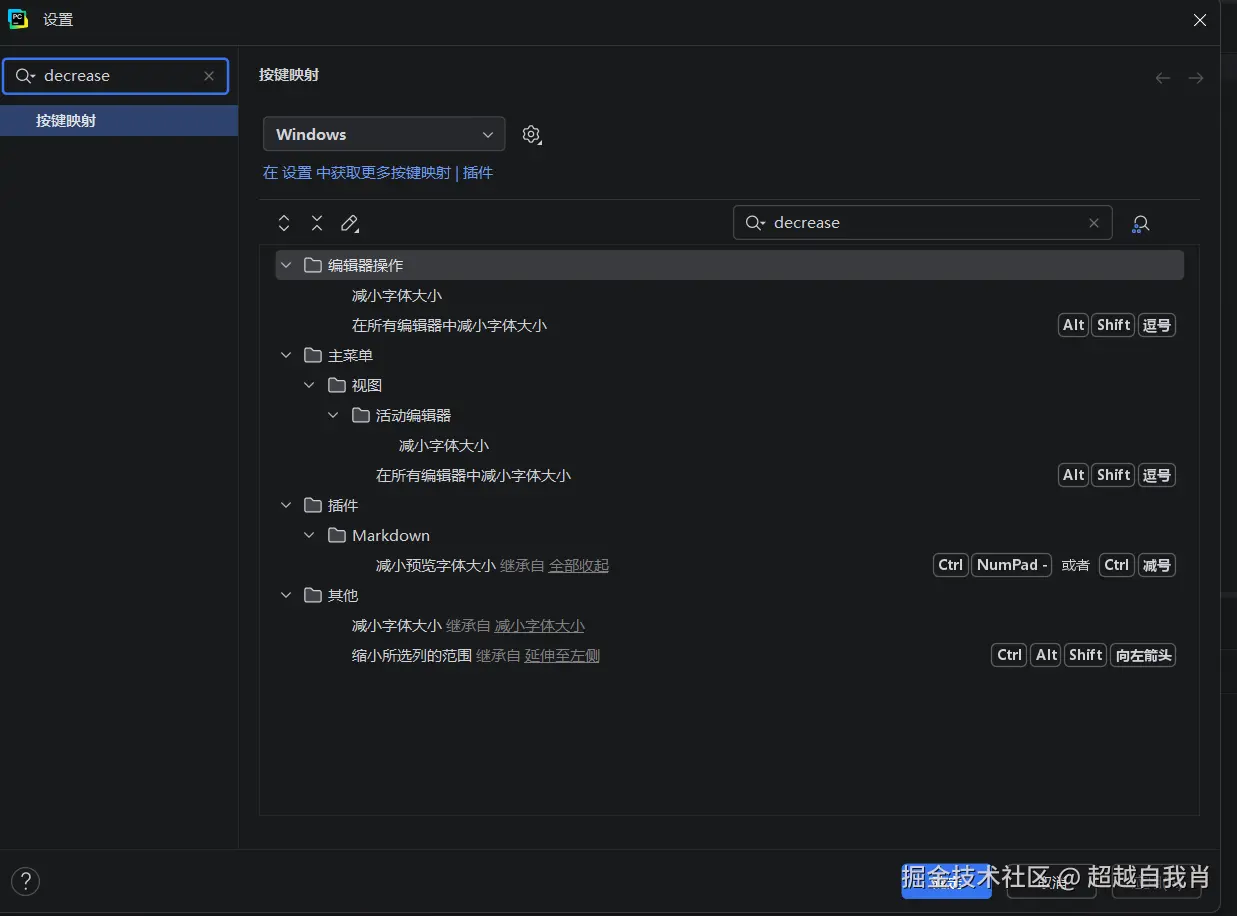The width and height of the screenshot is (1237, 916).
Task: Focus the settings search box containing decrease
Action: tap(116, 76)
